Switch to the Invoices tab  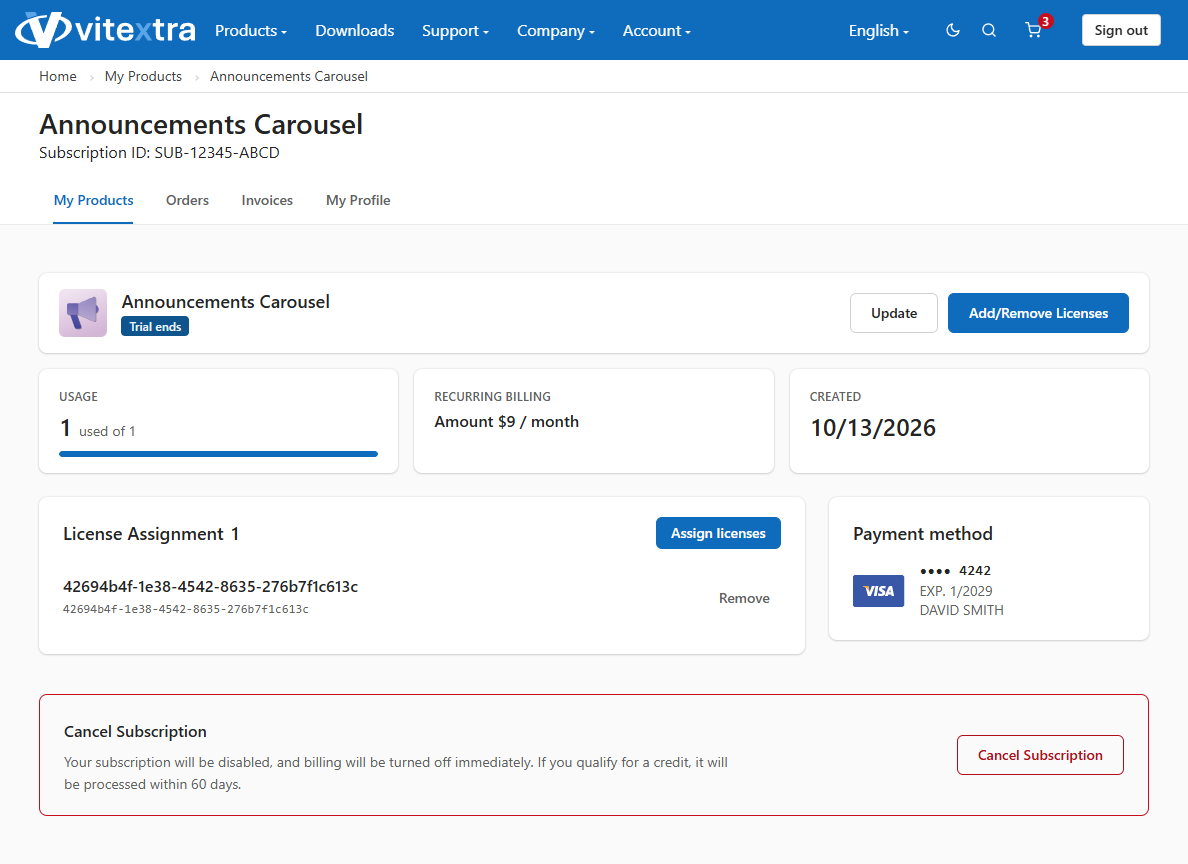tap(267, 201)
